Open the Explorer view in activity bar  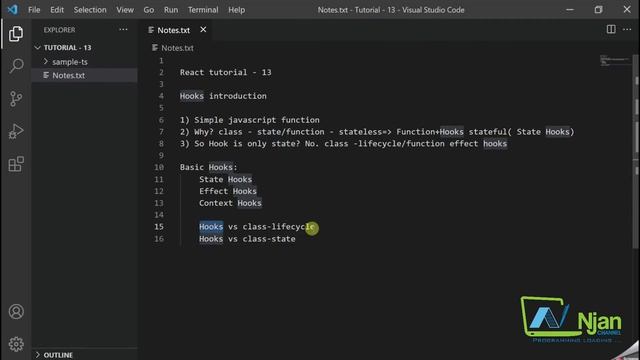pos(16,34)
